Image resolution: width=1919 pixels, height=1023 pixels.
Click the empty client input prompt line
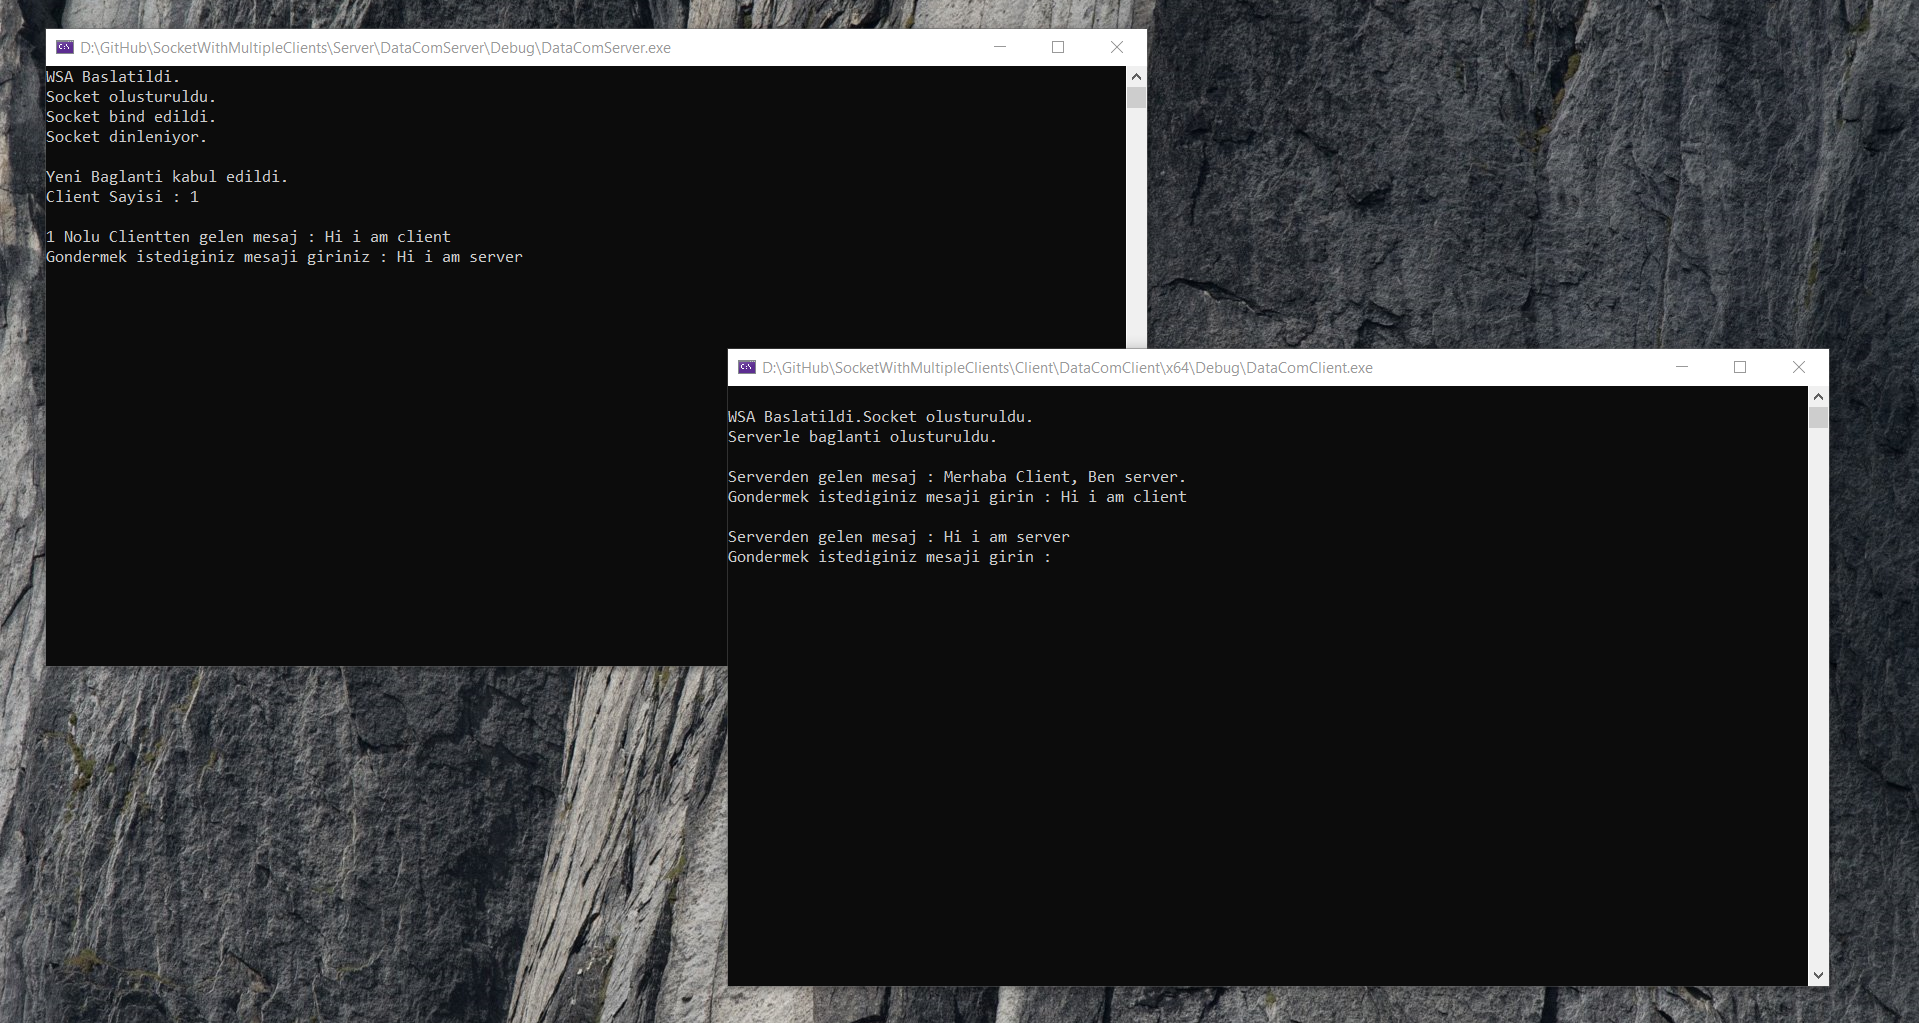click(x=889, y=557)
